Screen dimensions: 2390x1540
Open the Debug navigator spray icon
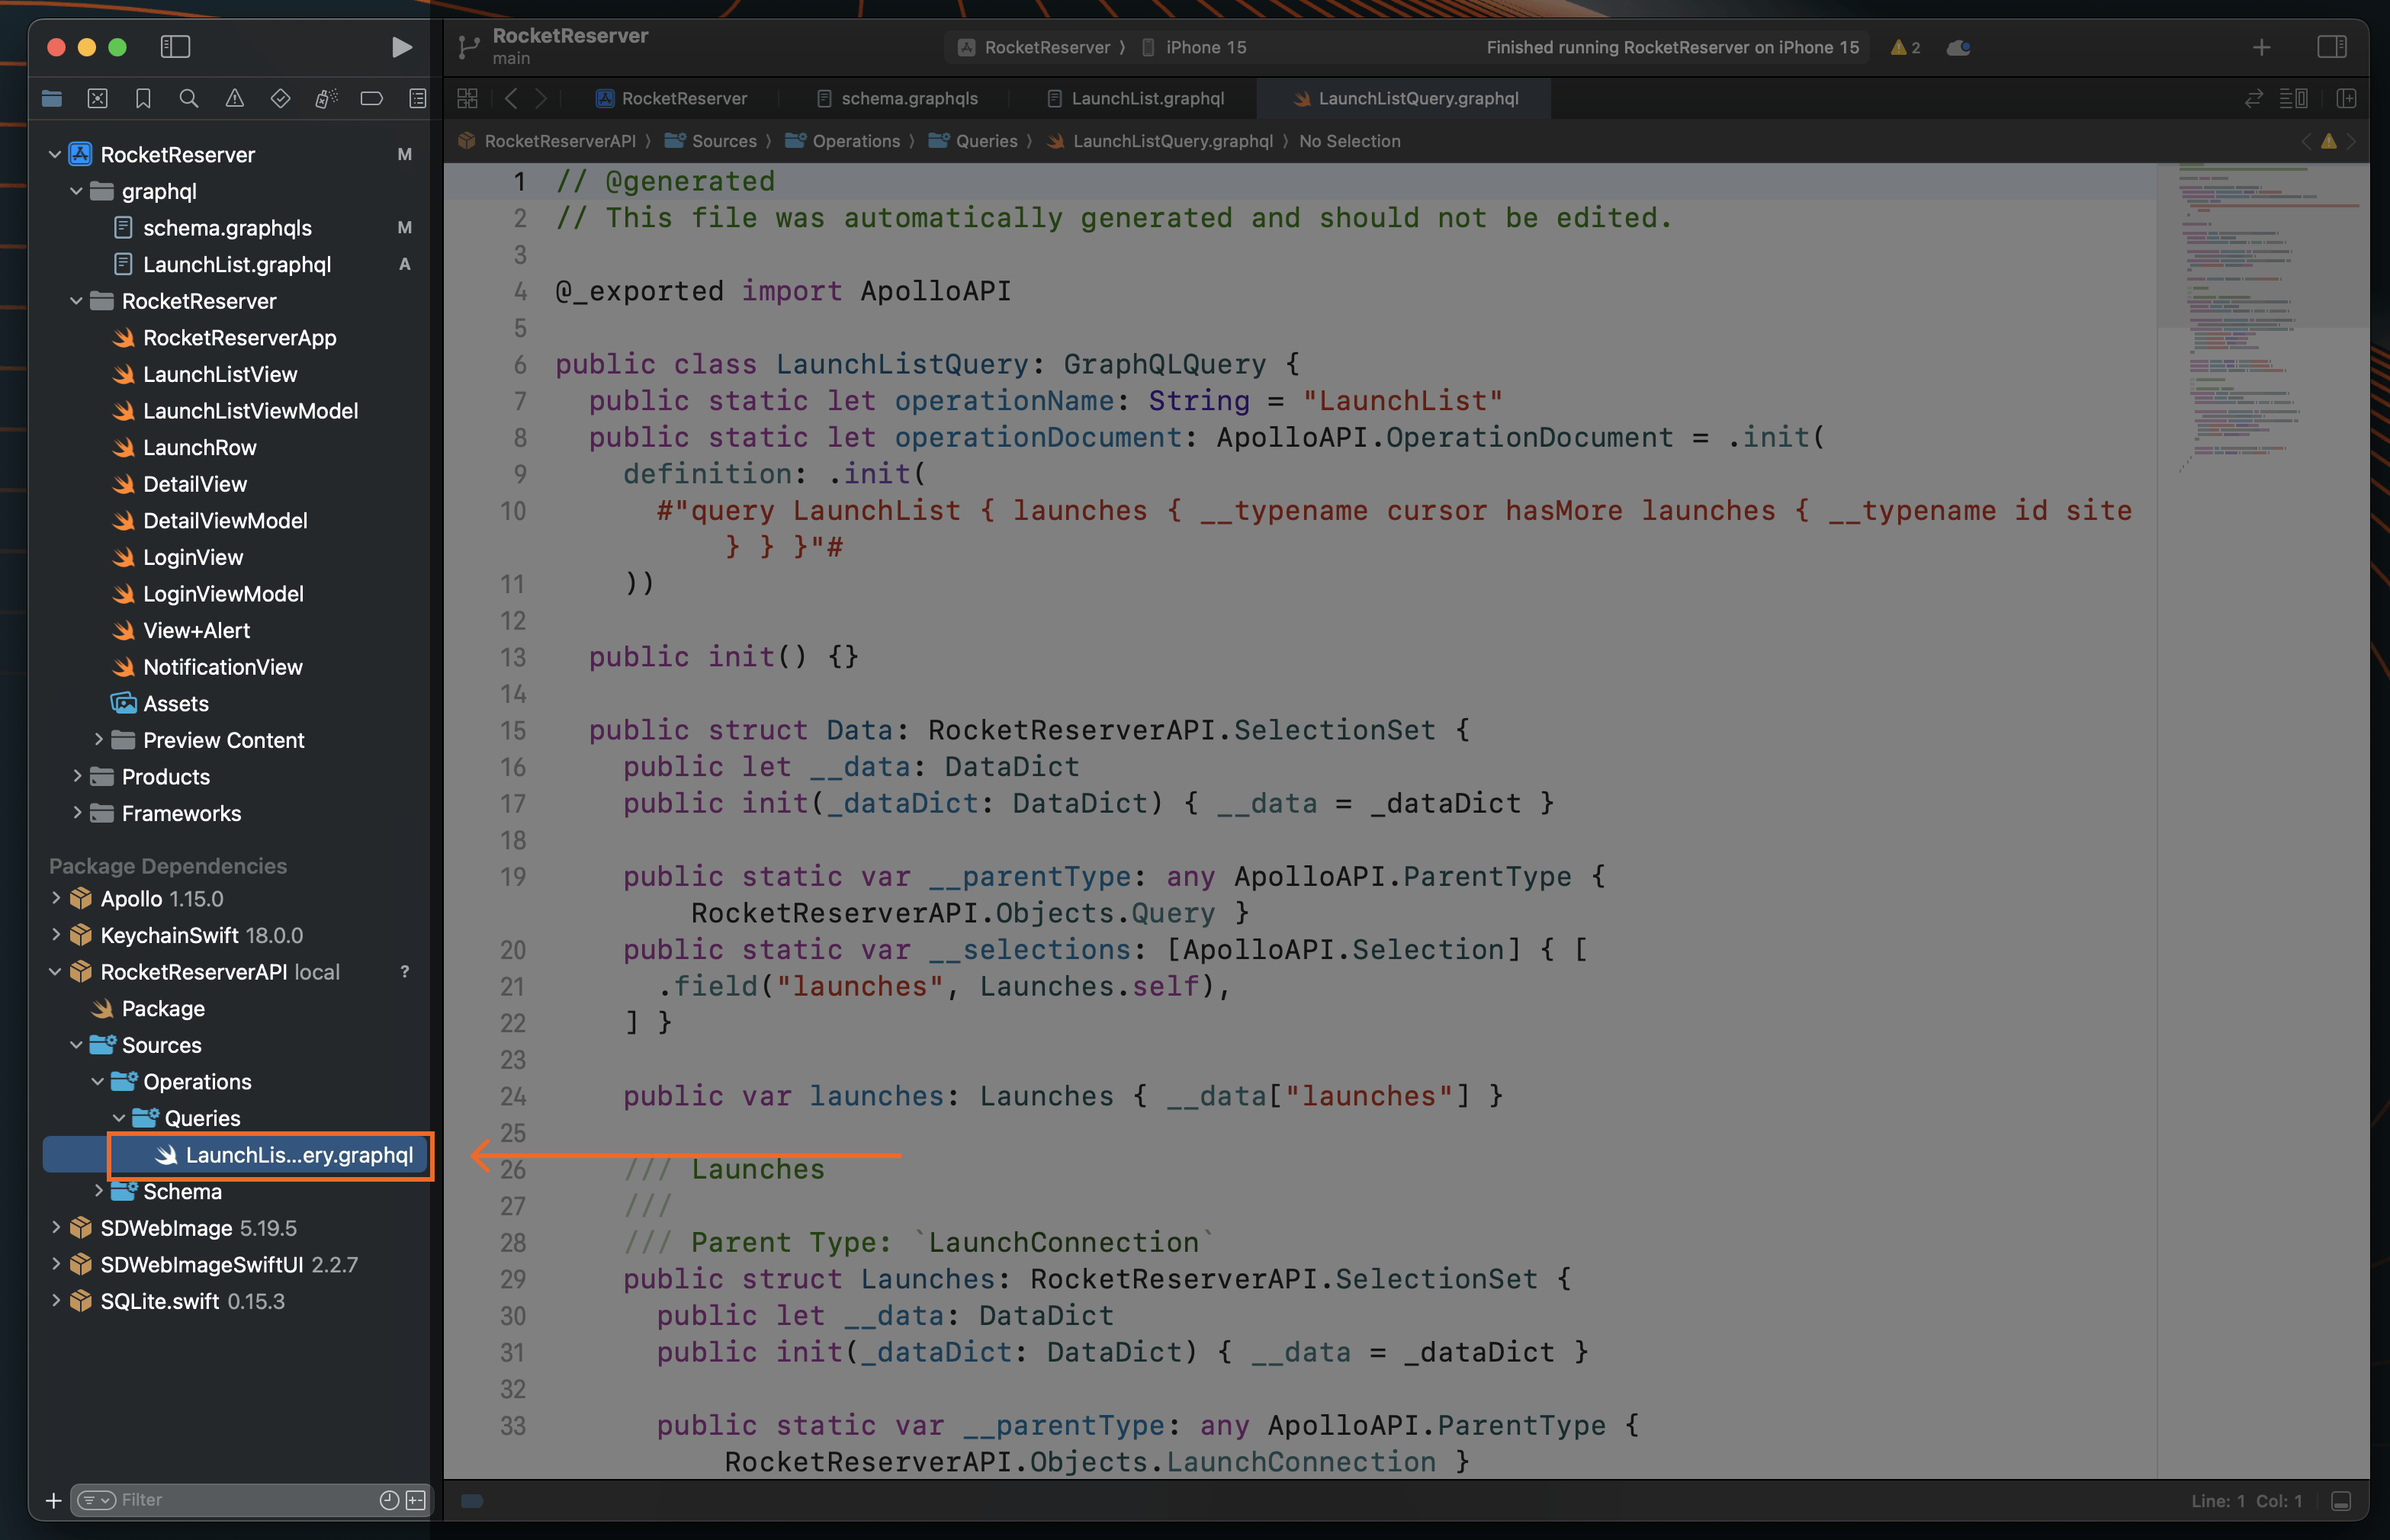coord(325,98)
